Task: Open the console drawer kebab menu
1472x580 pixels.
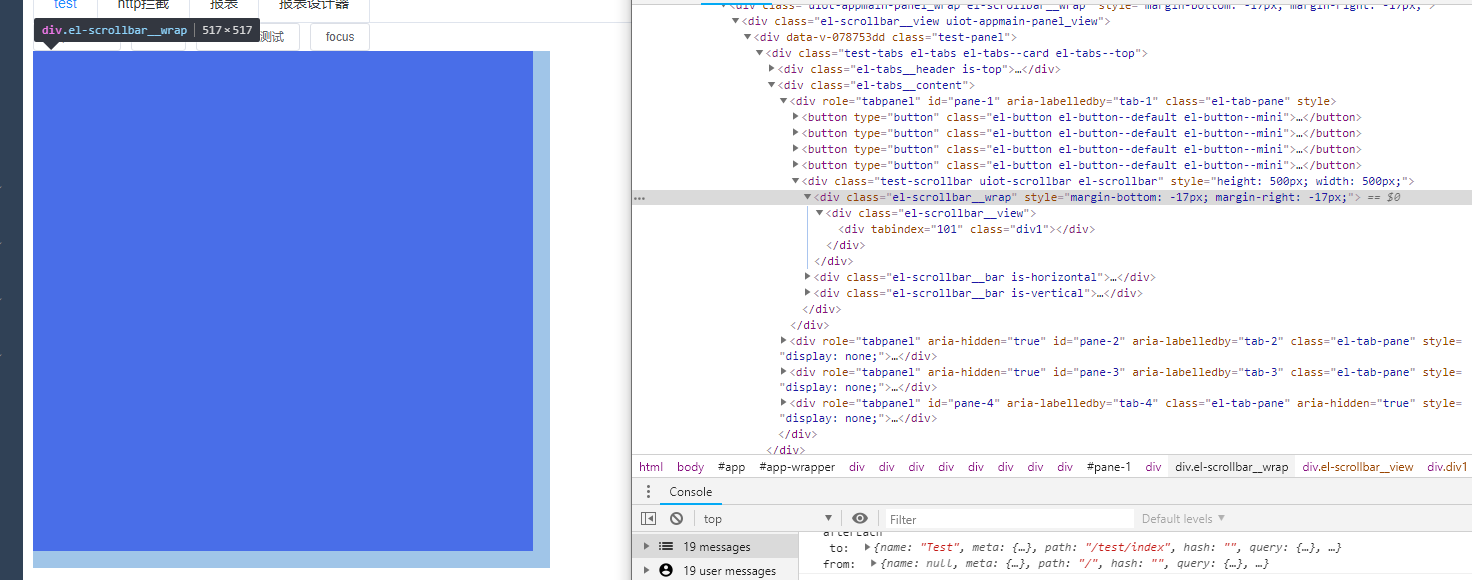Action: (x=648, y=492)
